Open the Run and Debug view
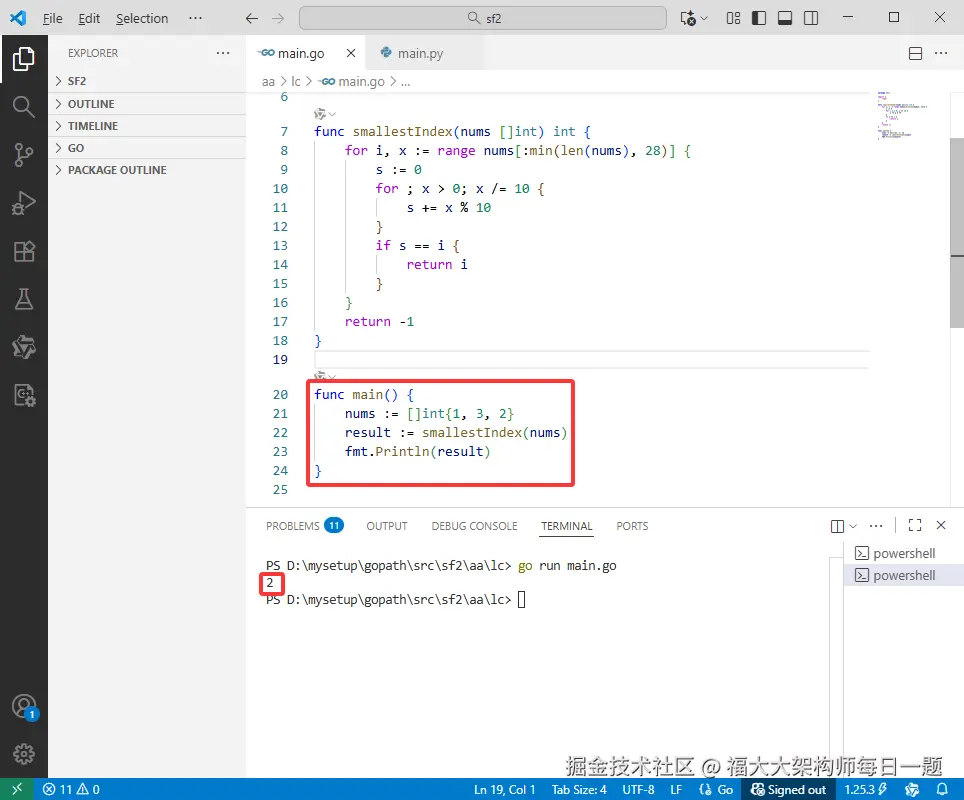This screenshot has width=964, height=800. 23,203
